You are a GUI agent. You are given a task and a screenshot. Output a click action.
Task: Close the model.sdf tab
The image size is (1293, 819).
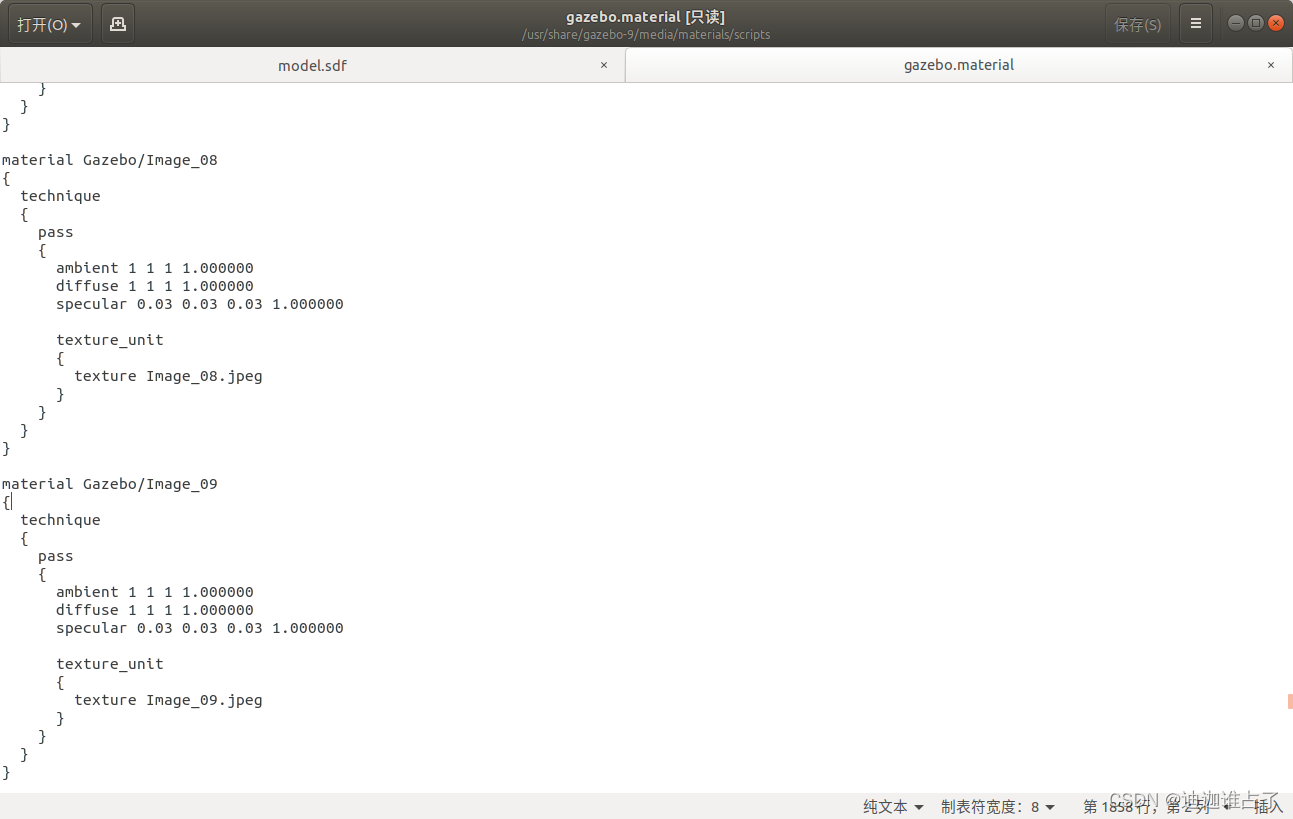coord(603,65)
